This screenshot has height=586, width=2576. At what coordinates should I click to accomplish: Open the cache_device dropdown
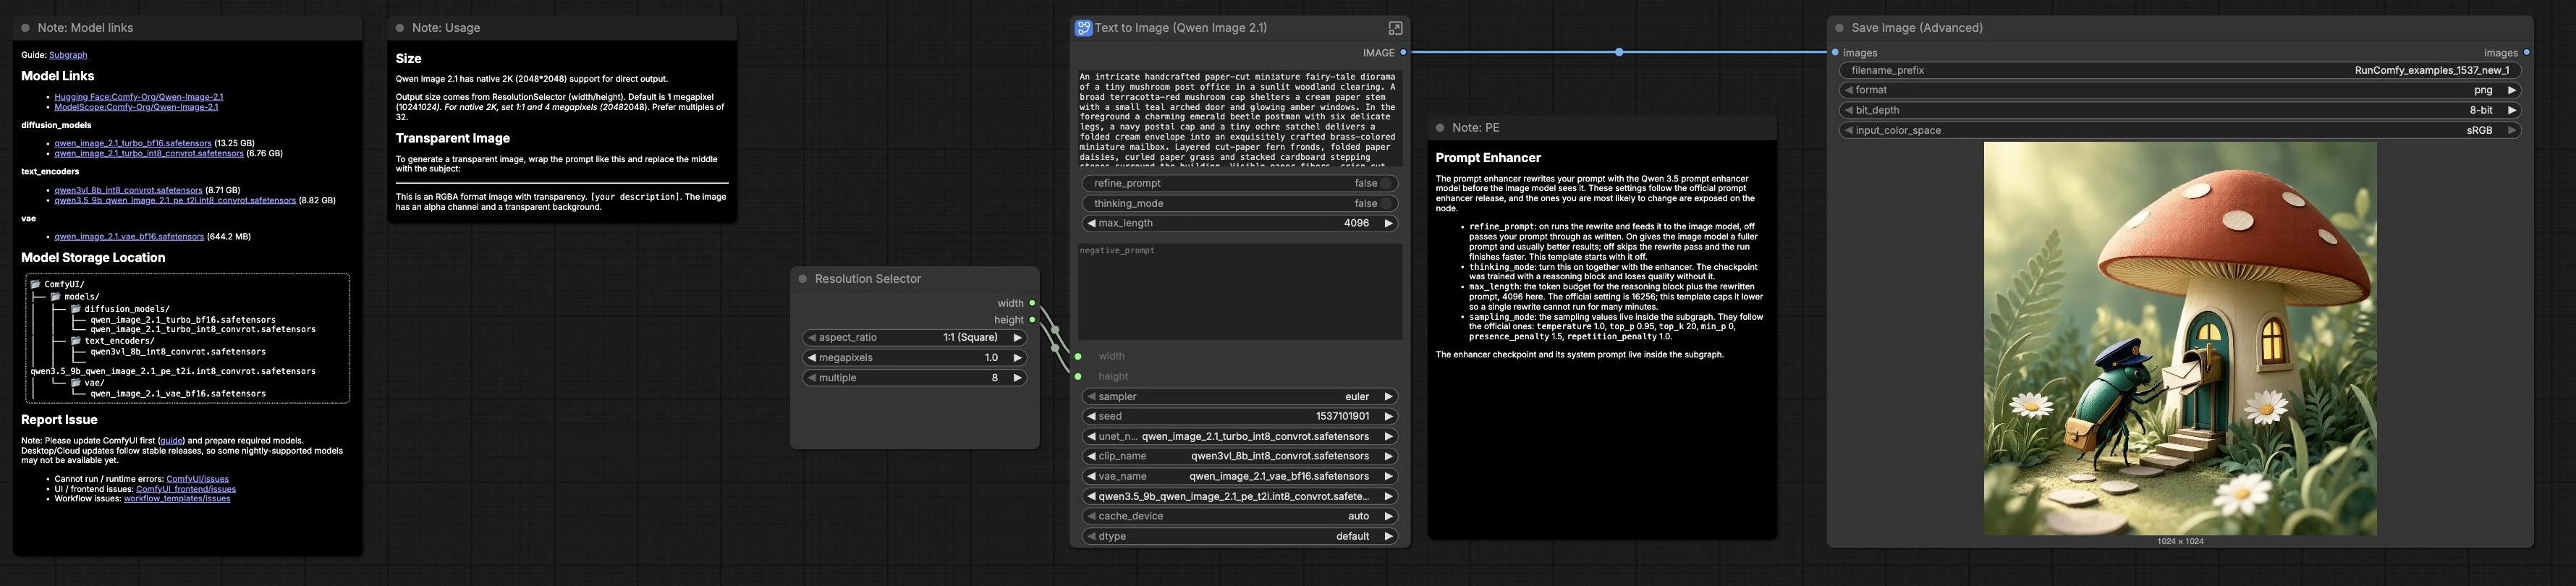(x=1240, y=516)
